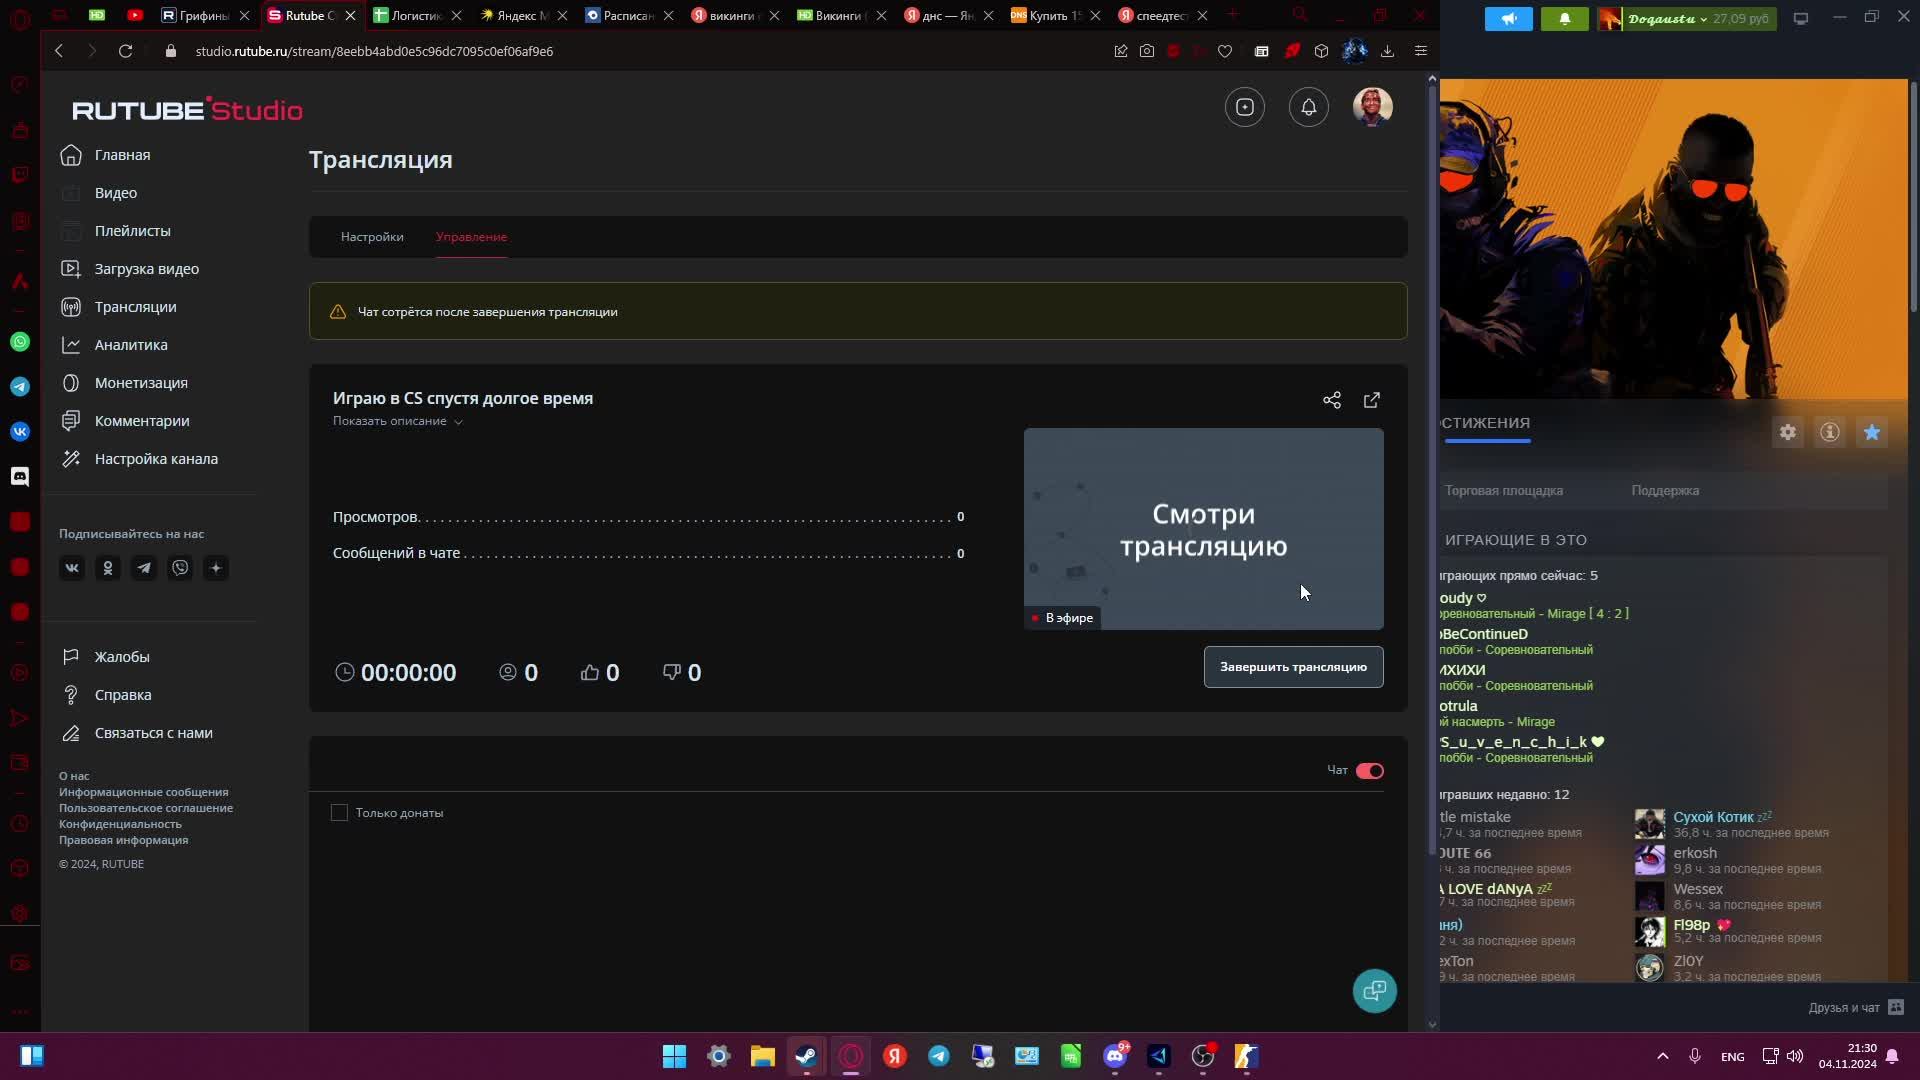
Task: Open the stream in a new window via the external-link icon
Action: click(x=1371, y=400)
